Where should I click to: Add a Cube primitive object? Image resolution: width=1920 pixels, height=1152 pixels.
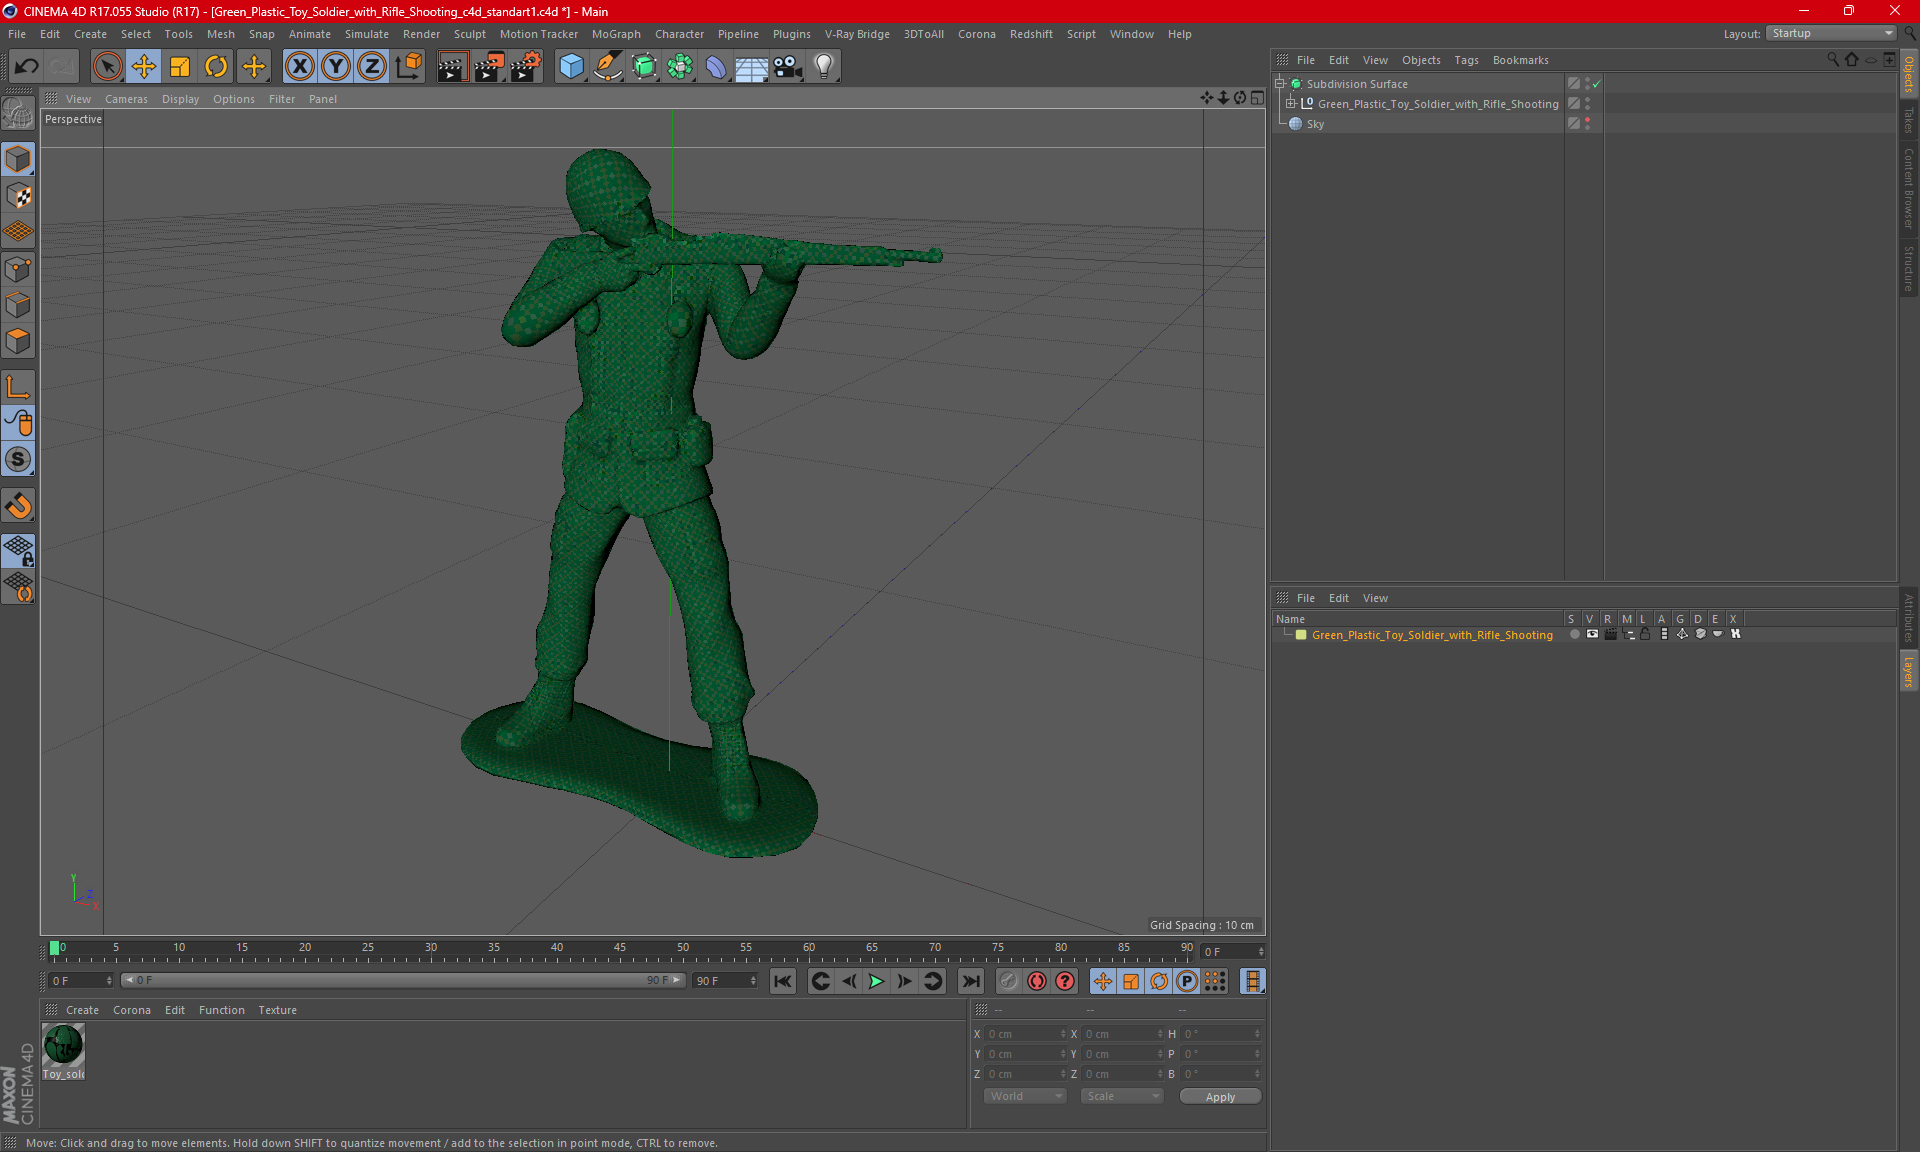571,67
